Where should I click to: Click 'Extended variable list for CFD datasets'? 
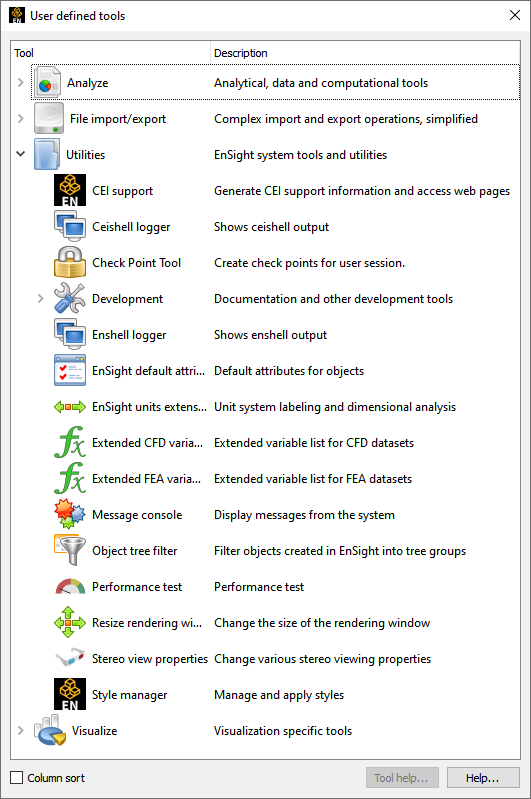(314, 443)
